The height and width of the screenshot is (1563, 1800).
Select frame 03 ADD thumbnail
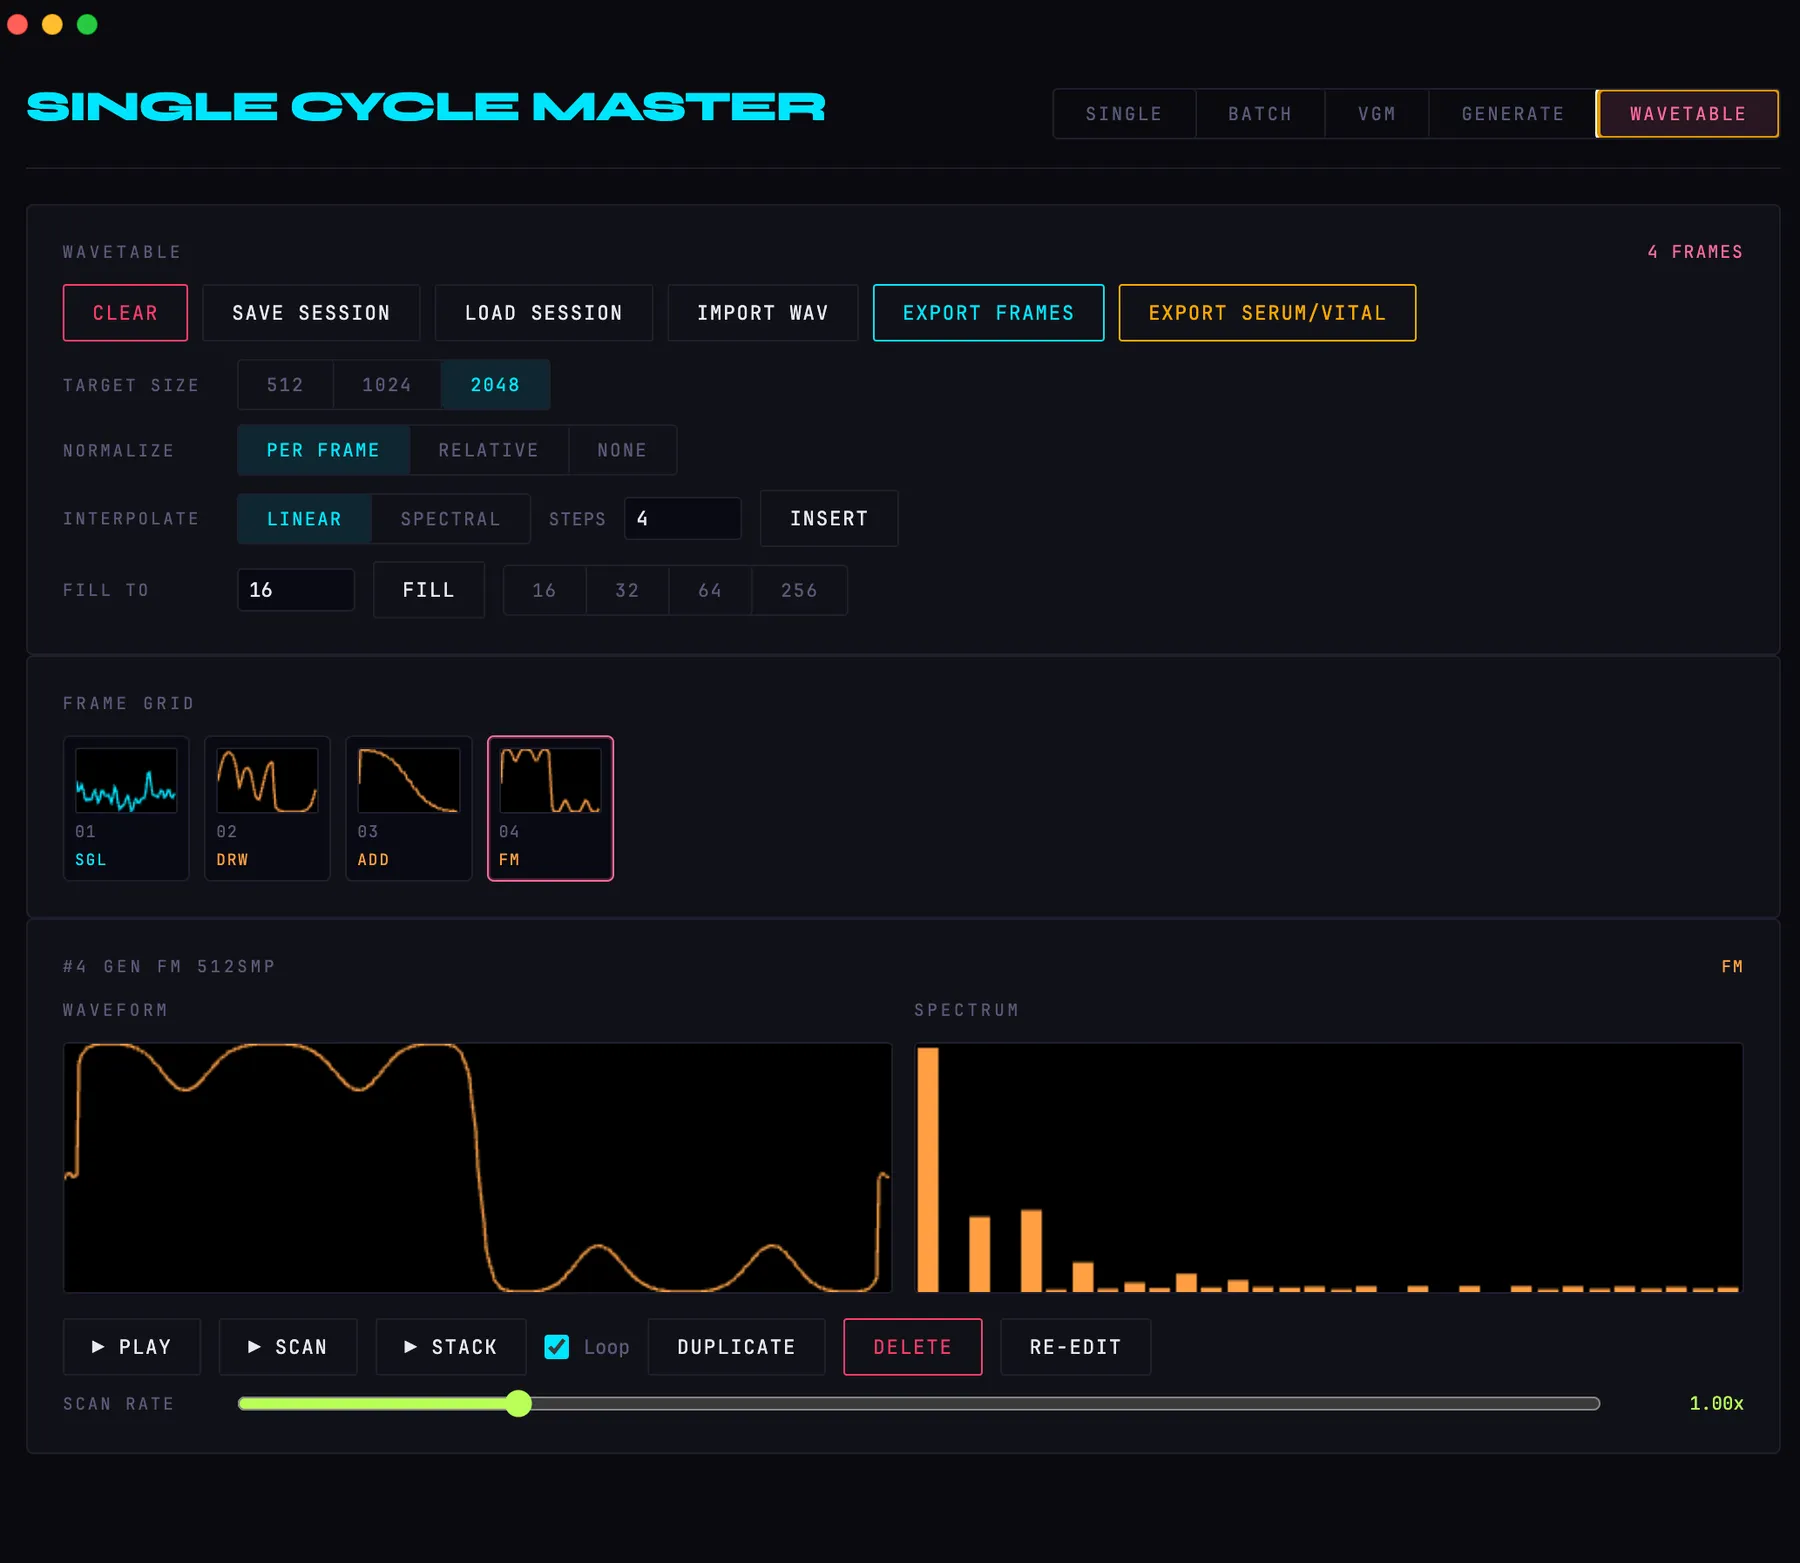tap(409, 809)
